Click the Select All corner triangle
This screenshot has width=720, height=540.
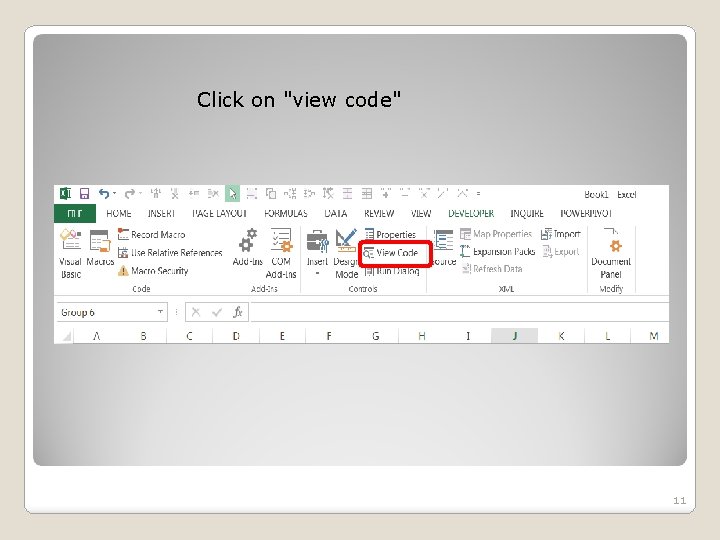(67, 337)
